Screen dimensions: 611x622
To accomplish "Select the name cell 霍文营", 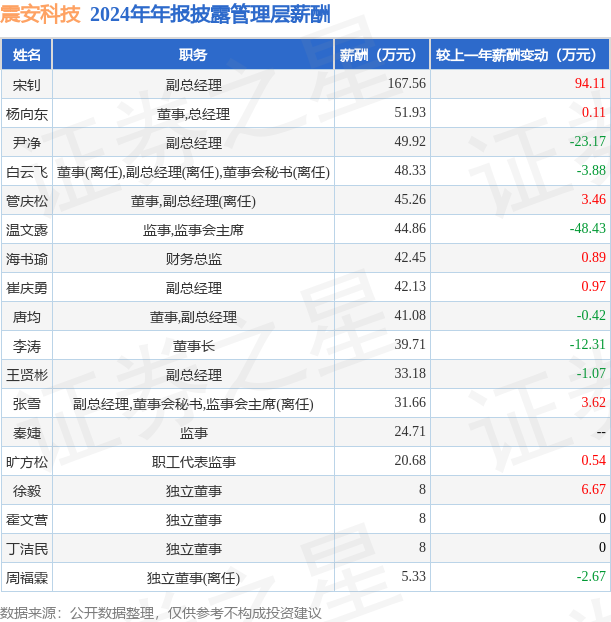I will pyautogui.click(x=27, y=519).
